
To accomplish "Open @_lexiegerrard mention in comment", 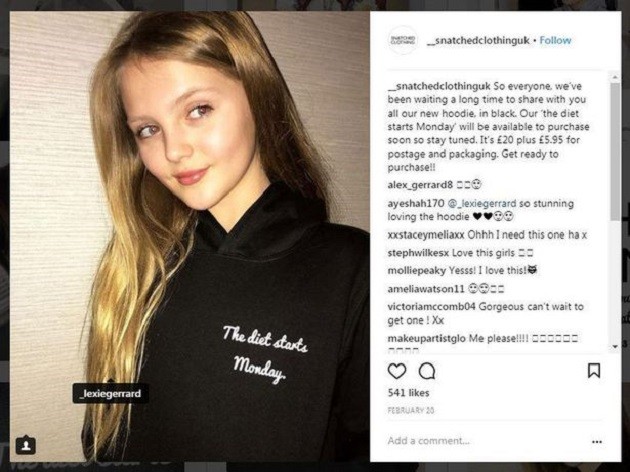I will 481,204.
